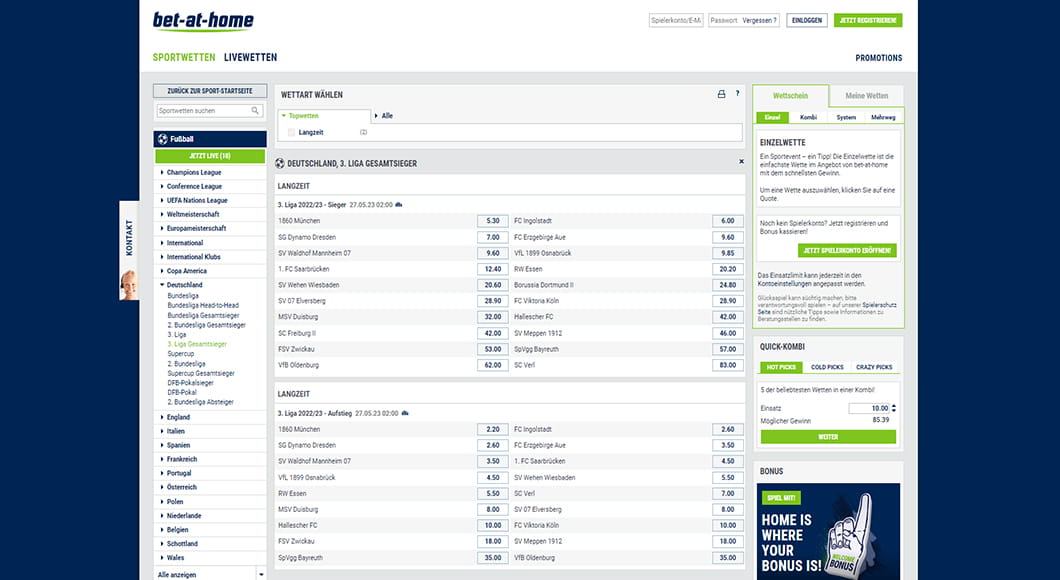
Task: Open the Alle anzeigen dropdown
Action: 261,574
